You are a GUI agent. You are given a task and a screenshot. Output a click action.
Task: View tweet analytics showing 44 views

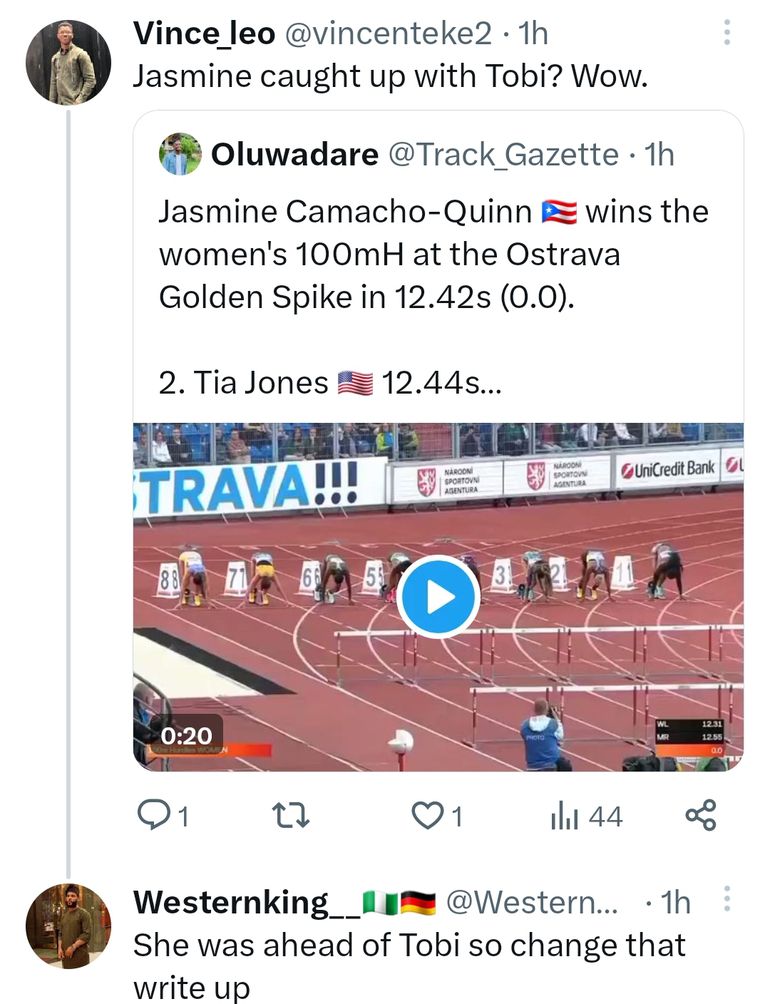pos(586,817)
